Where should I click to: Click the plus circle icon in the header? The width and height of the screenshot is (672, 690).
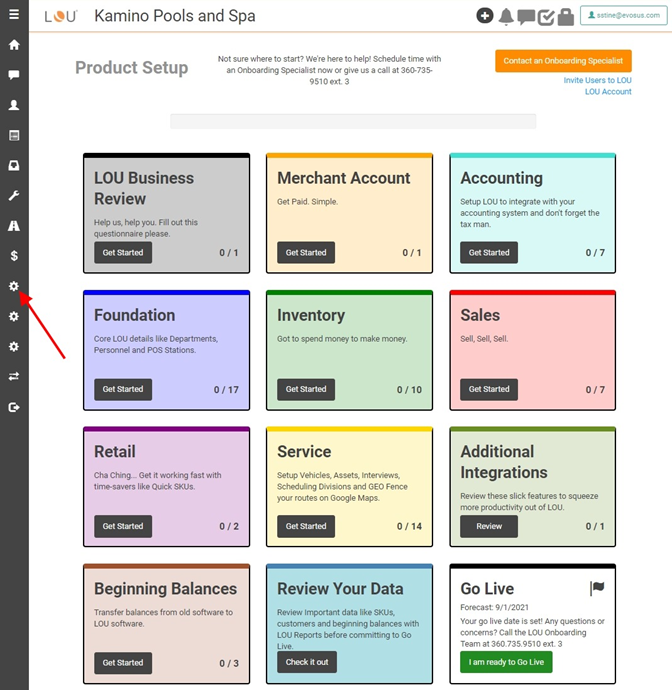485,16
